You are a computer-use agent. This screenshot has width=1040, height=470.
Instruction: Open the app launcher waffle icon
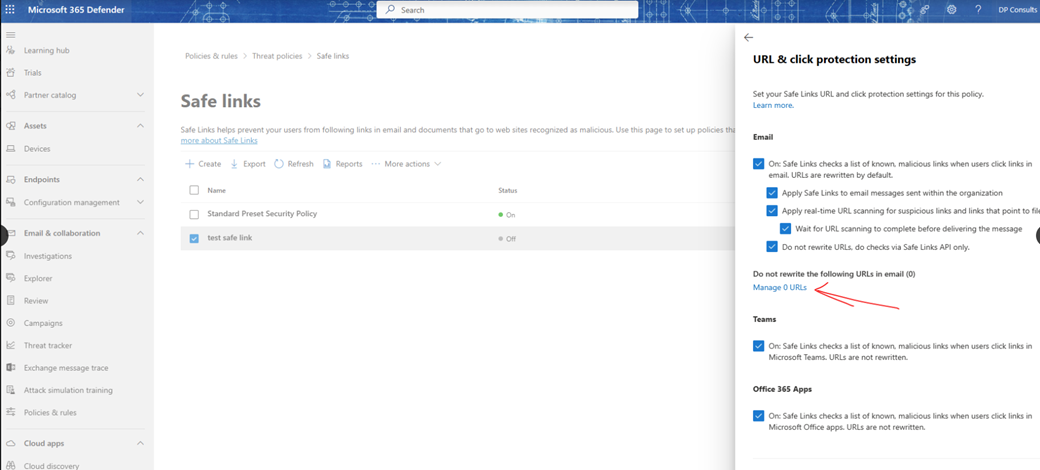coord(10,10)
